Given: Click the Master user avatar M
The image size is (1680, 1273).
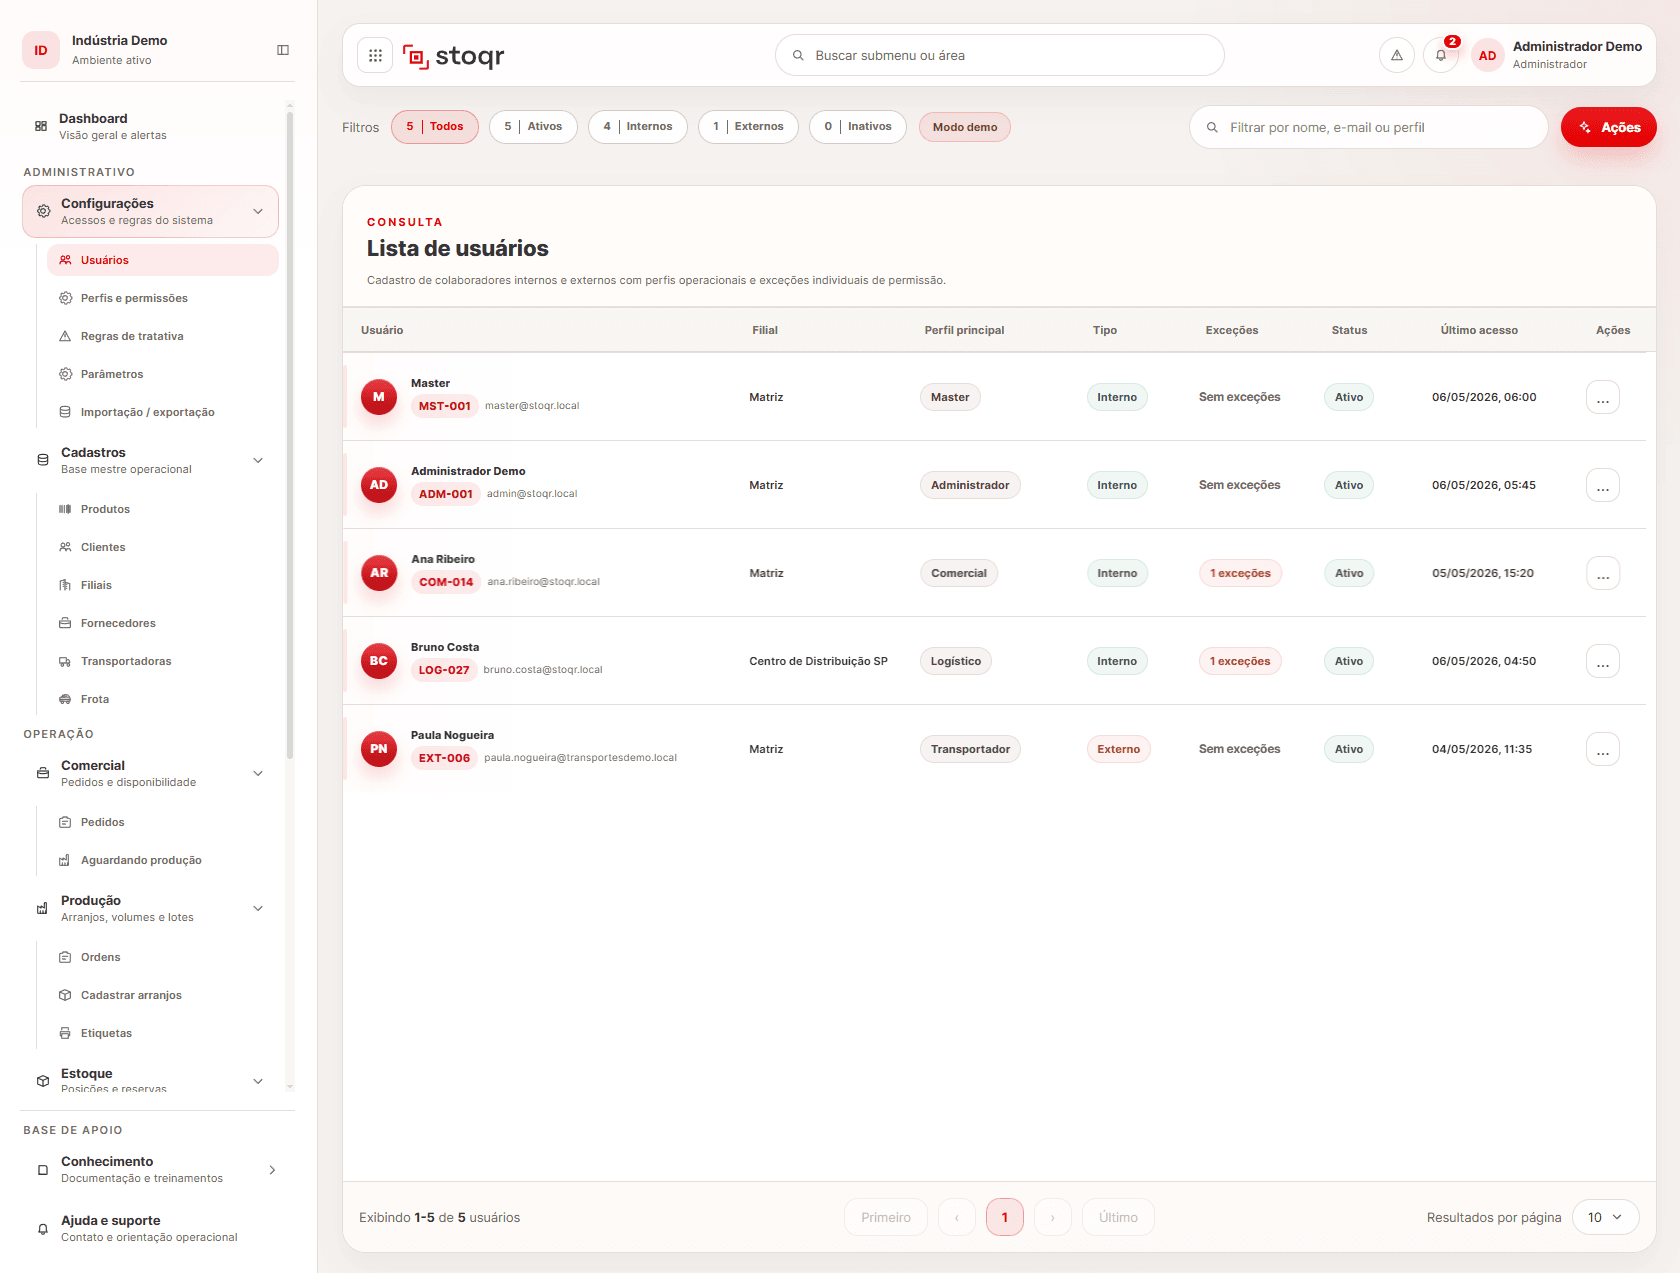Looking at the screenshot, I should point(379,397).
